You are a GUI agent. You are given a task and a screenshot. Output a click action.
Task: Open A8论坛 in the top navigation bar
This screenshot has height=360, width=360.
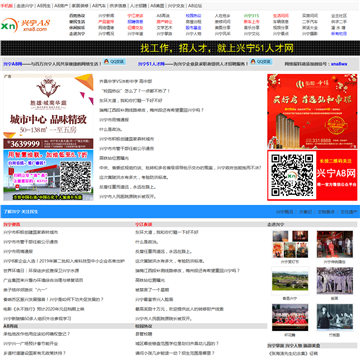[195, 6]
